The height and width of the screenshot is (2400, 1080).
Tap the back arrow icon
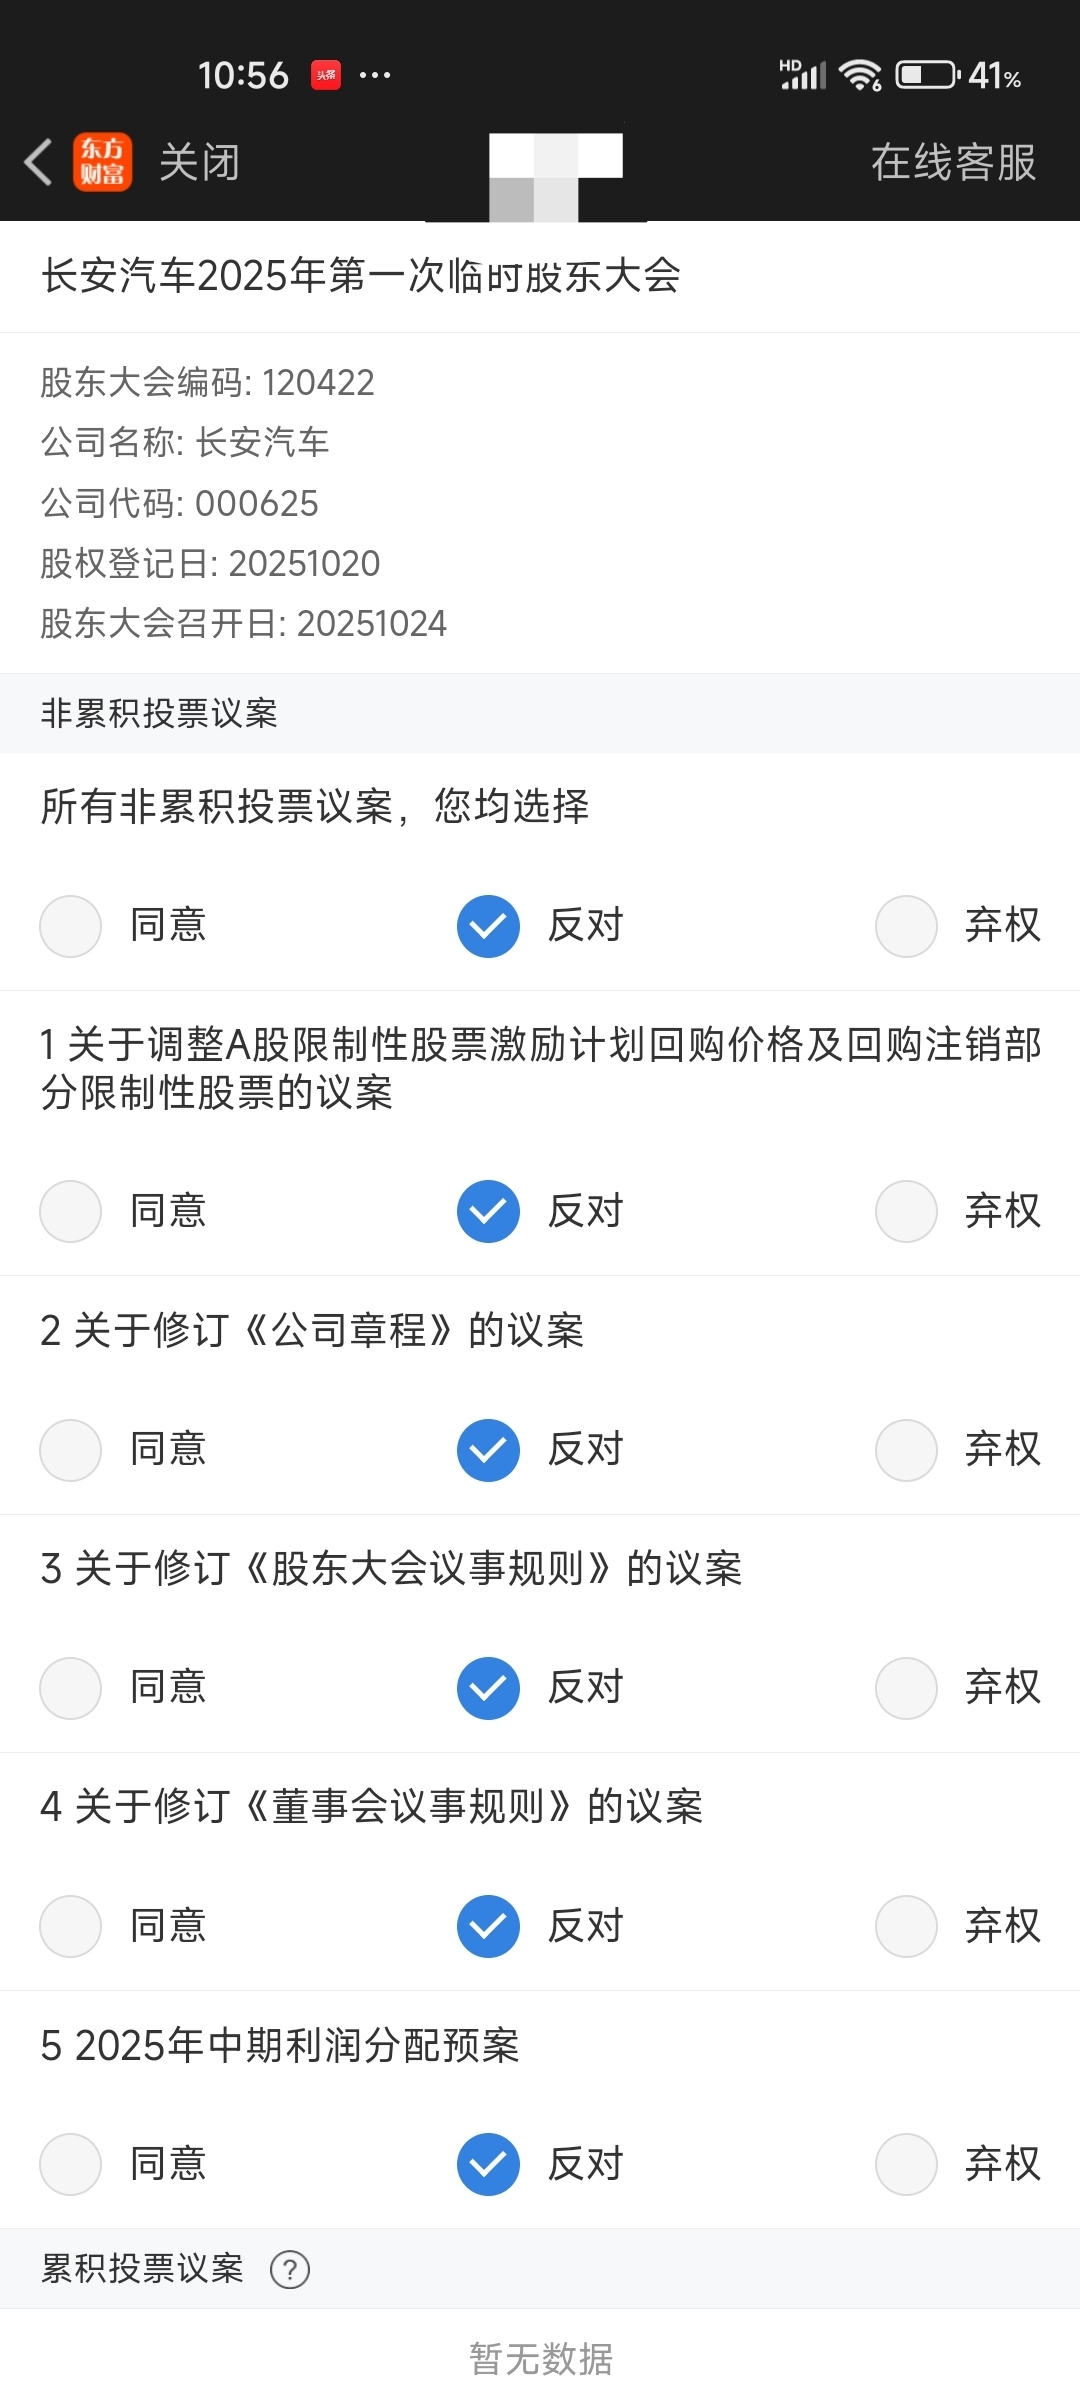(38, 162)
